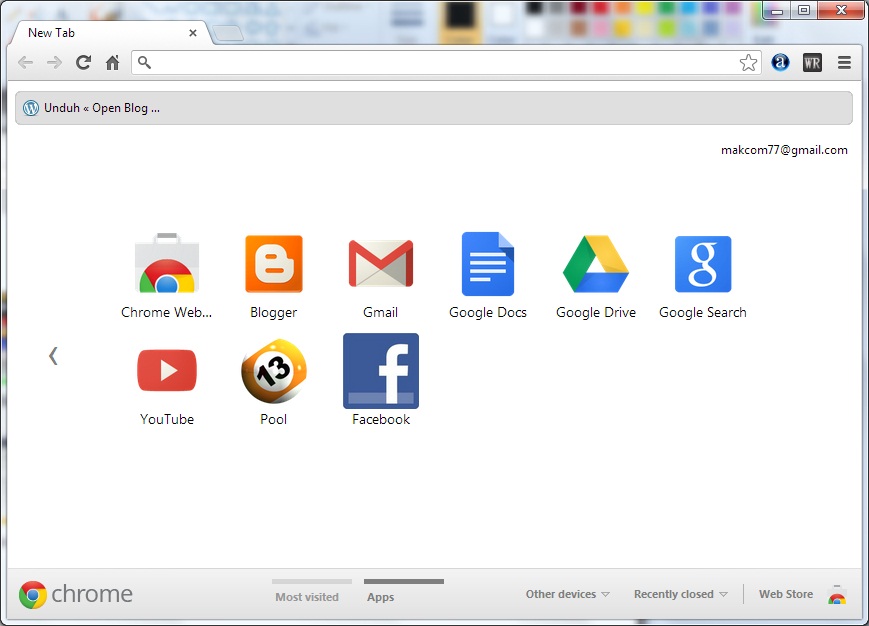Image resolution: width=869 pixels, height=626 pixels.
Task: Open Google Drive from the apps page
Action: click(595, 263)
